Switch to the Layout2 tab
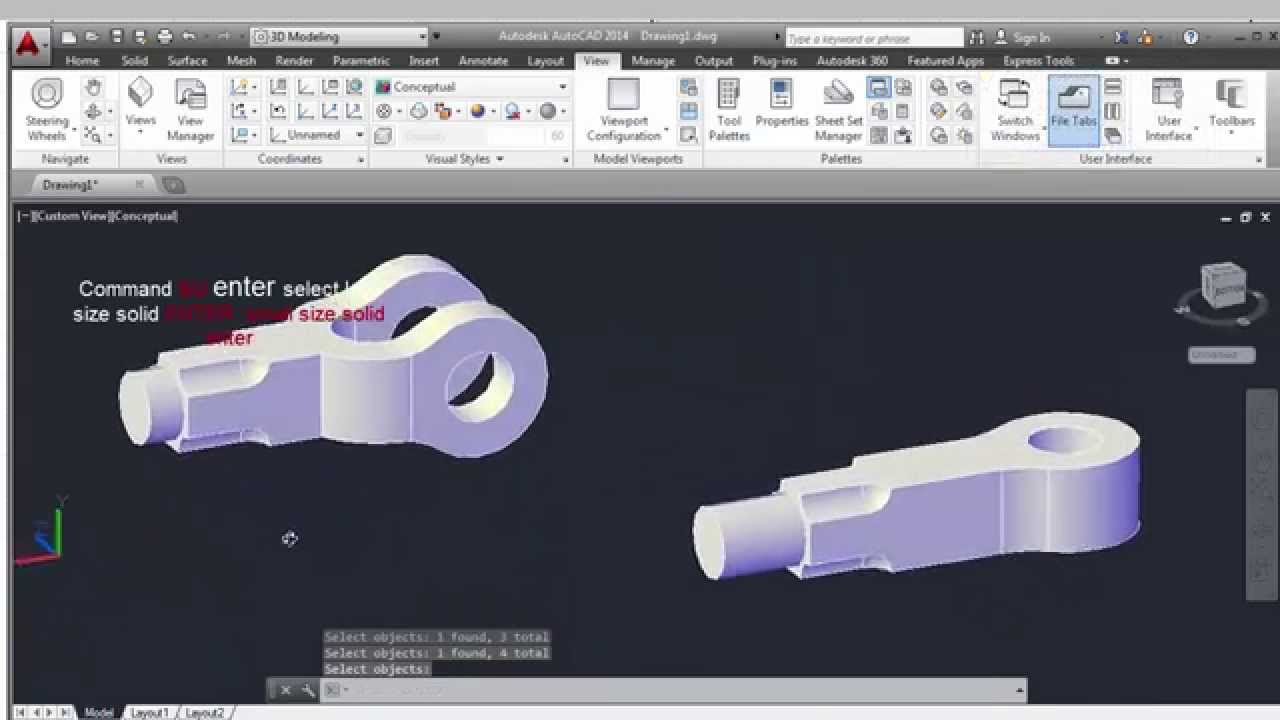The height and width of the screenshot is (720, 1280). (204, 713)
